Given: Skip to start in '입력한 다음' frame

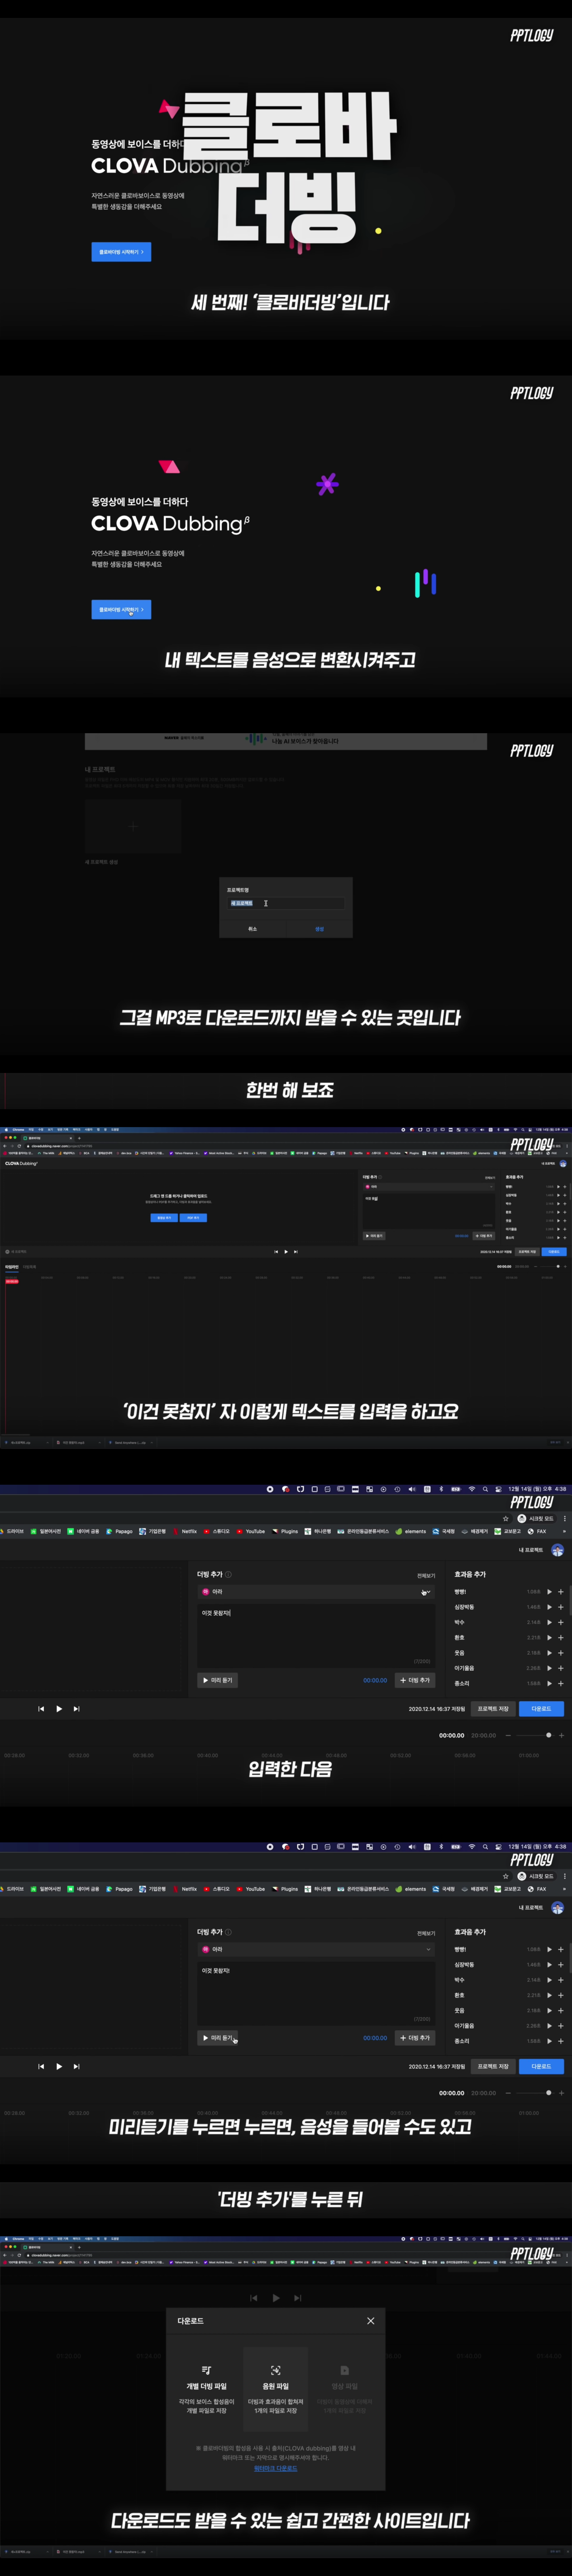Looking at the screenshot, I should [41, 1709].
